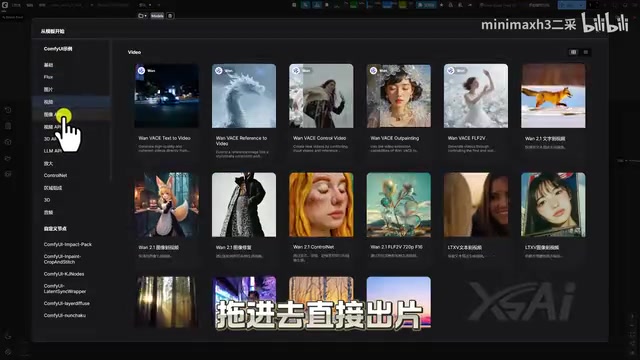Open the plain 3D category
The width and height of the screenshot is (640, 360).
(47, 200)
